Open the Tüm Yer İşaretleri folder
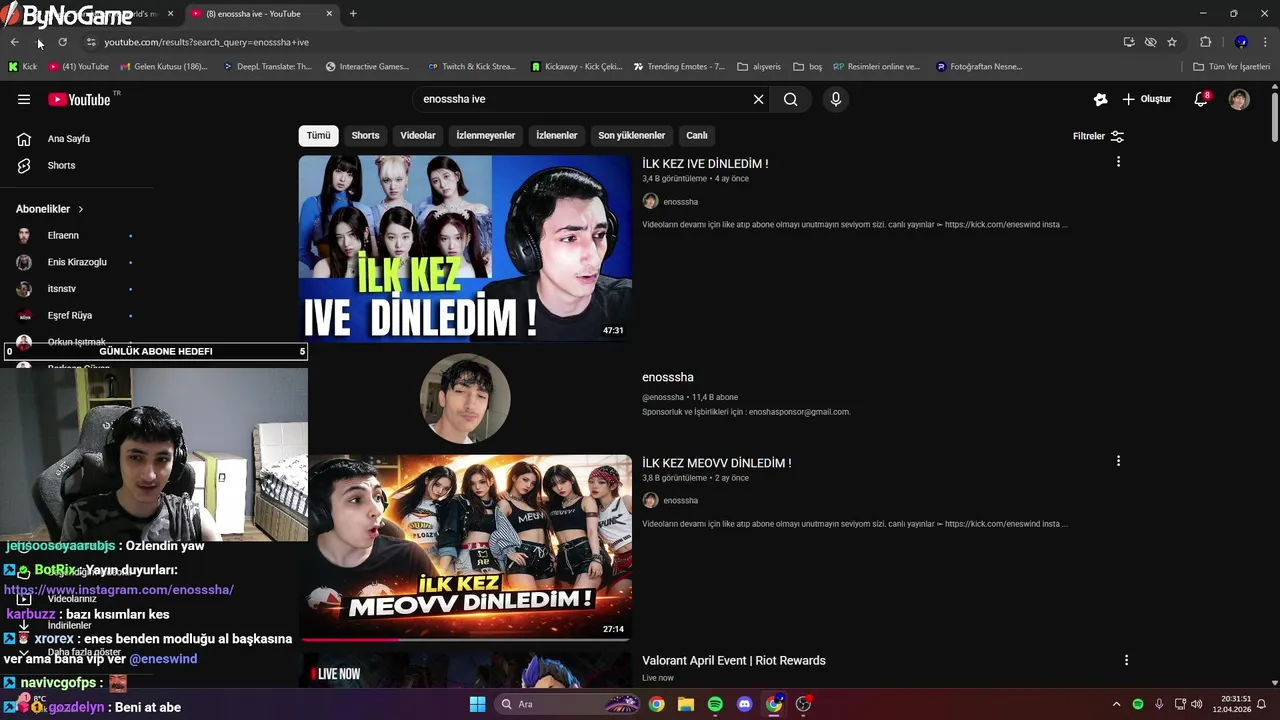 [1233, 67]
